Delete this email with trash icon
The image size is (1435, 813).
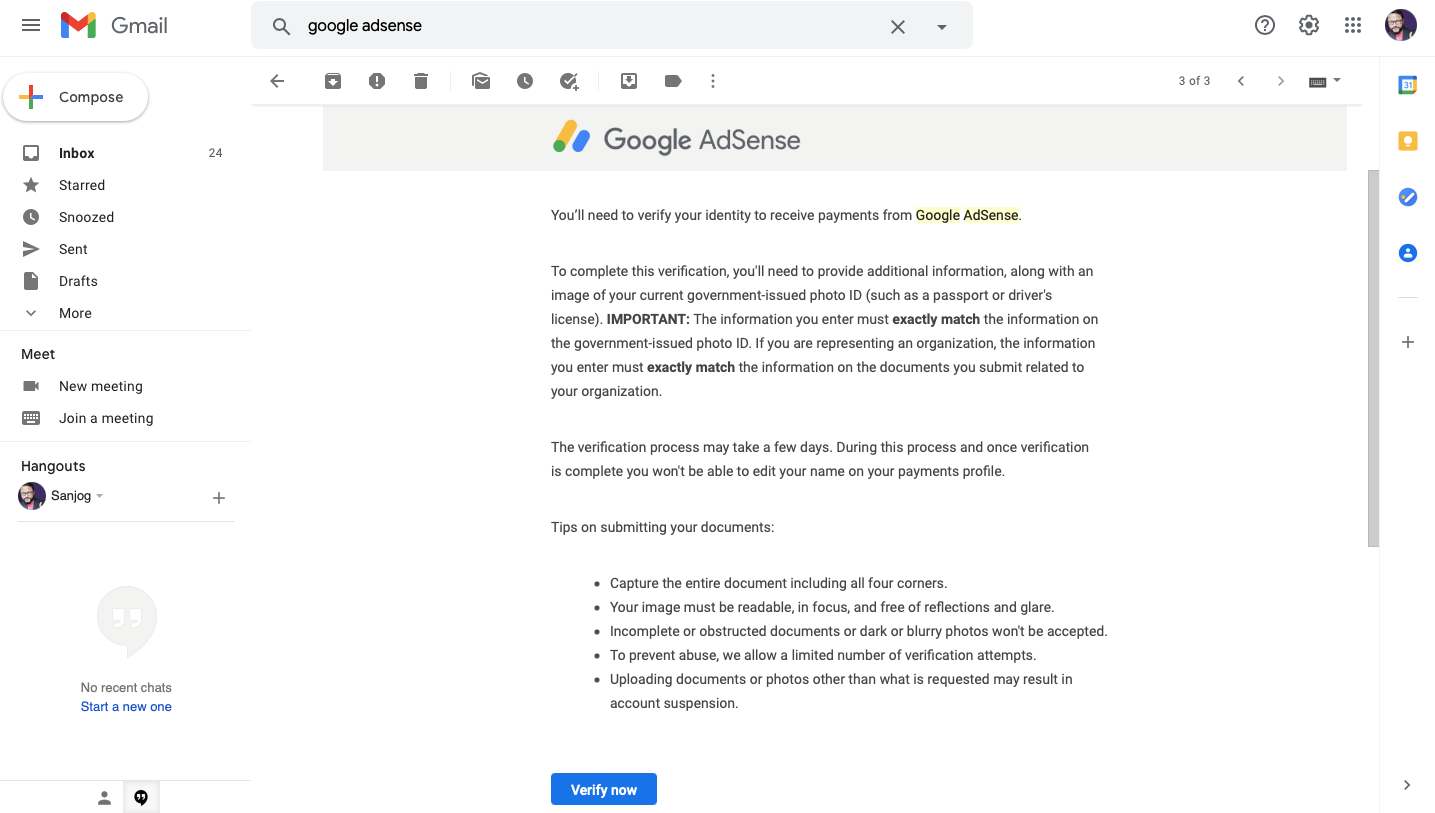tap(421, 81)
